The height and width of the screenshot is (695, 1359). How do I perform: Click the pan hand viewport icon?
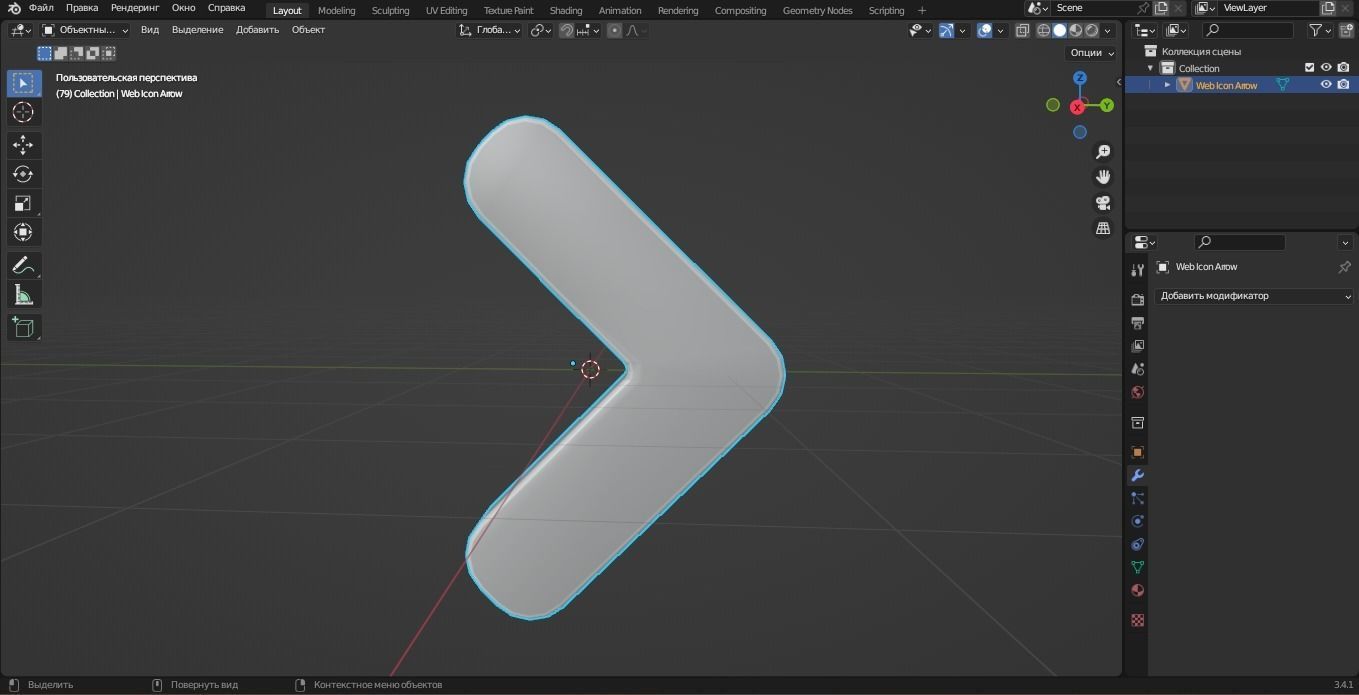click(1103, 177)
